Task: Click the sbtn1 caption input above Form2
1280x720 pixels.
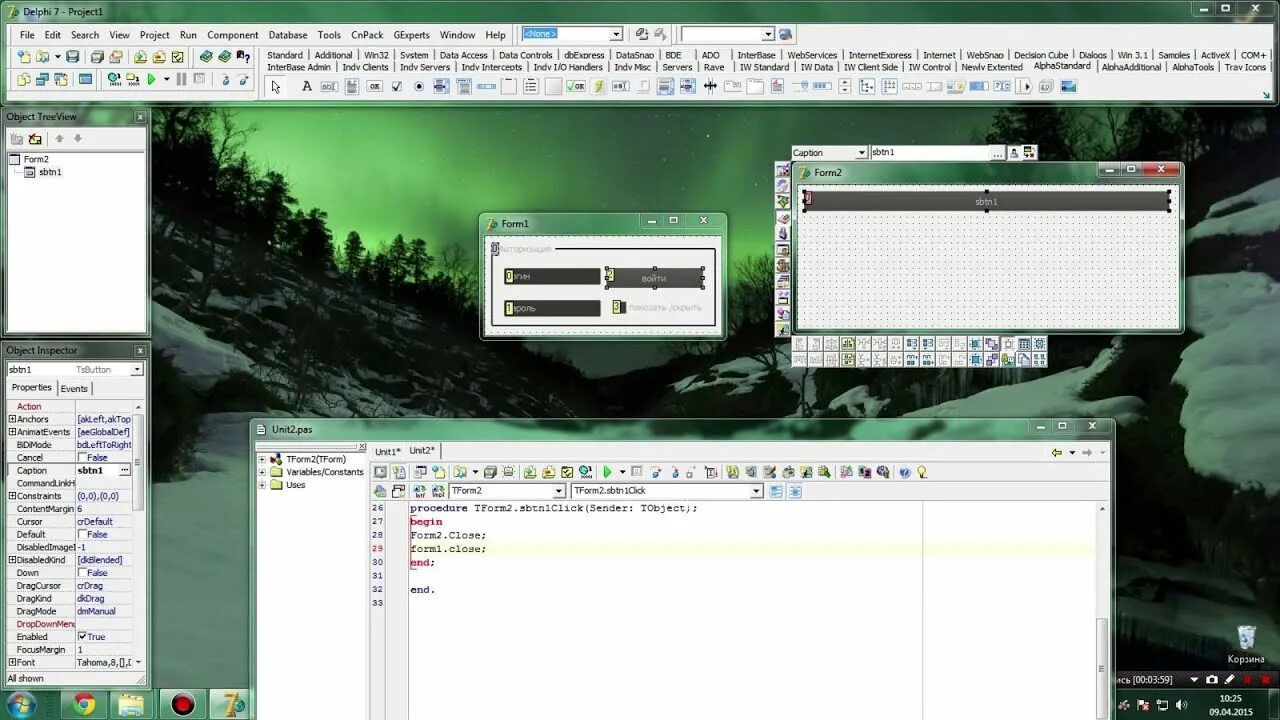Action: [930, 153]
